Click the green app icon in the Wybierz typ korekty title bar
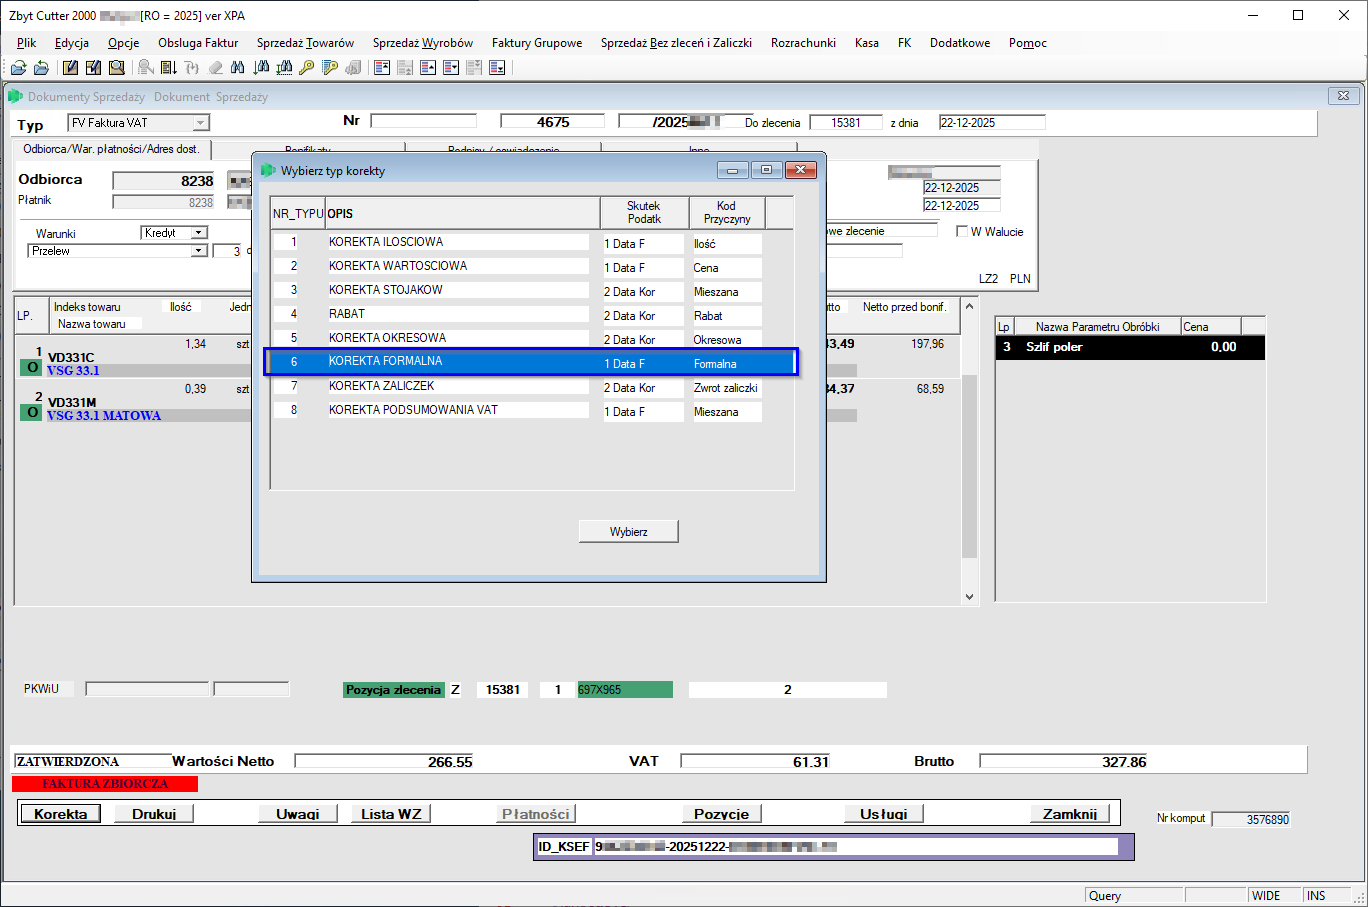This screenshot has width=1368, height=907. click(x=268, y=170)
